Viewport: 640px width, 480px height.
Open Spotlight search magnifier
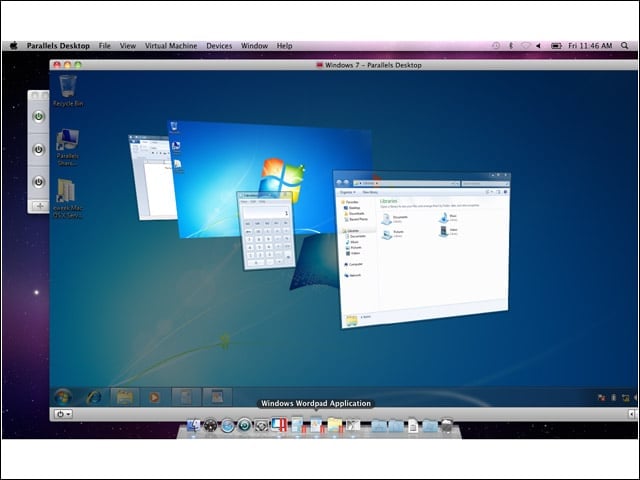624,46
